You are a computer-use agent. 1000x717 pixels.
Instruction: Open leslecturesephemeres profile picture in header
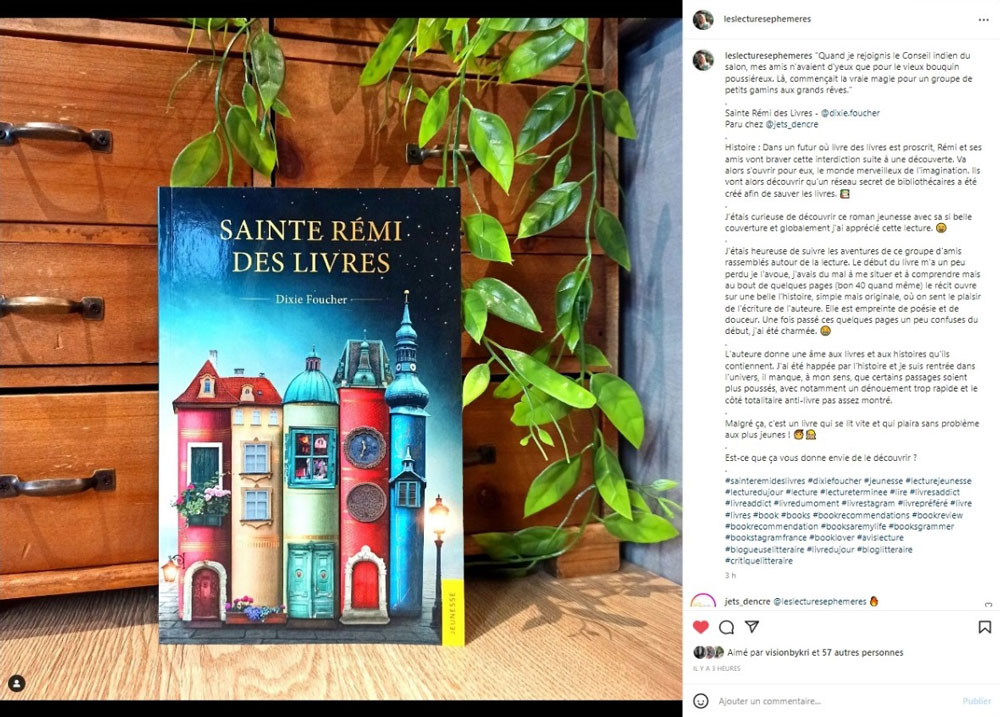(703, 20)
